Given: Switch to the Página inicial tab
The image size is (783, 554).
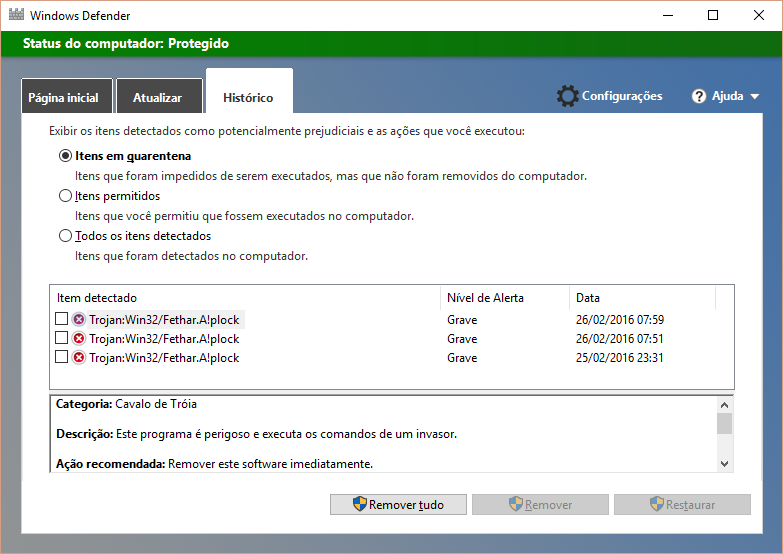Looking at the screenshot, I should 63,98.
